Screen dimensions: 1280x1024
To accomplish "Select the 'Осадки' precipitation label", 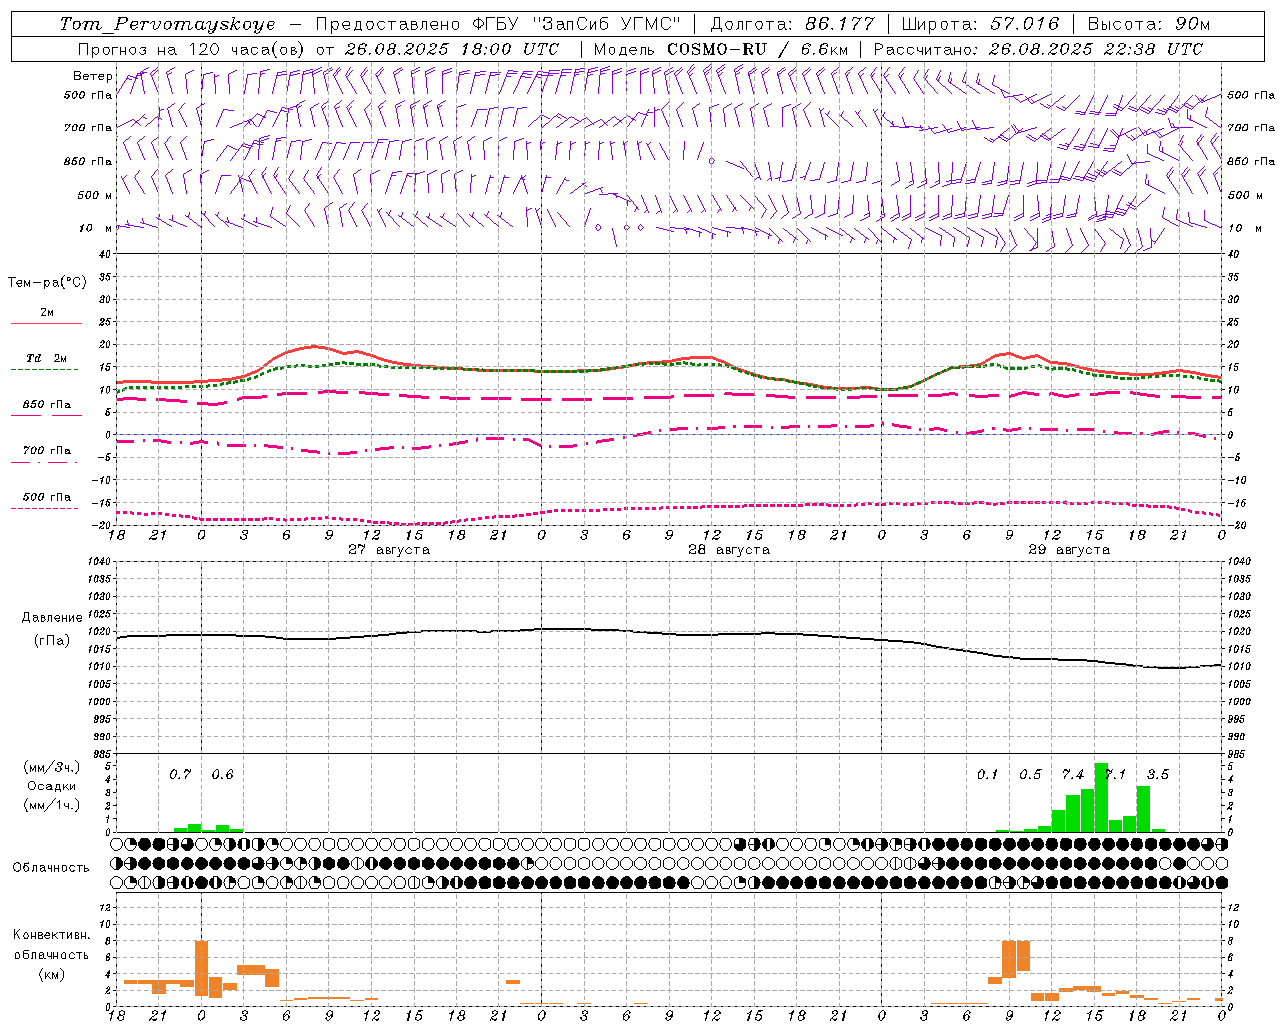I will [x=52, y=786].
